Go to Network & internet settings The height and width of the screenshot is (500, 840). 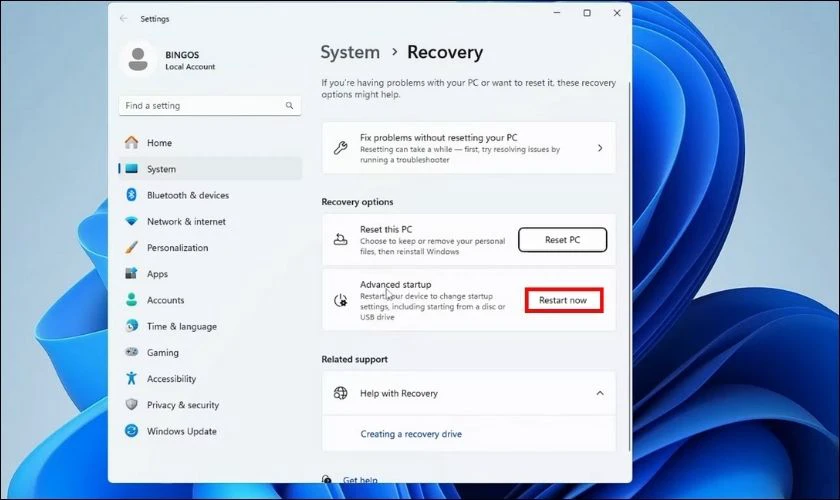click(x=210, y=221)
